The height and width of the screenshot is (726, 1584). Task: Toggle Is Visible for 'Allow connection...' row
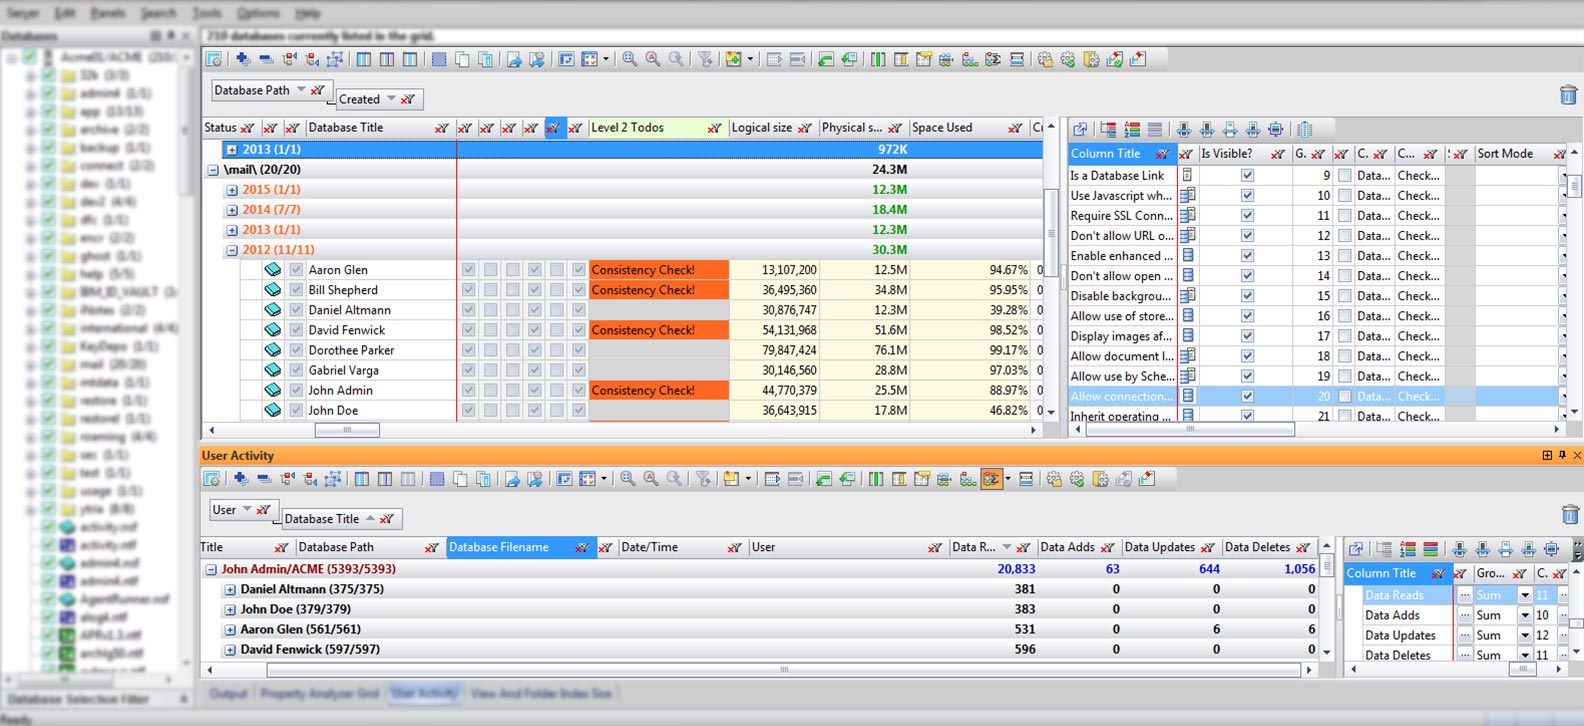click(x=1247, y=396)
